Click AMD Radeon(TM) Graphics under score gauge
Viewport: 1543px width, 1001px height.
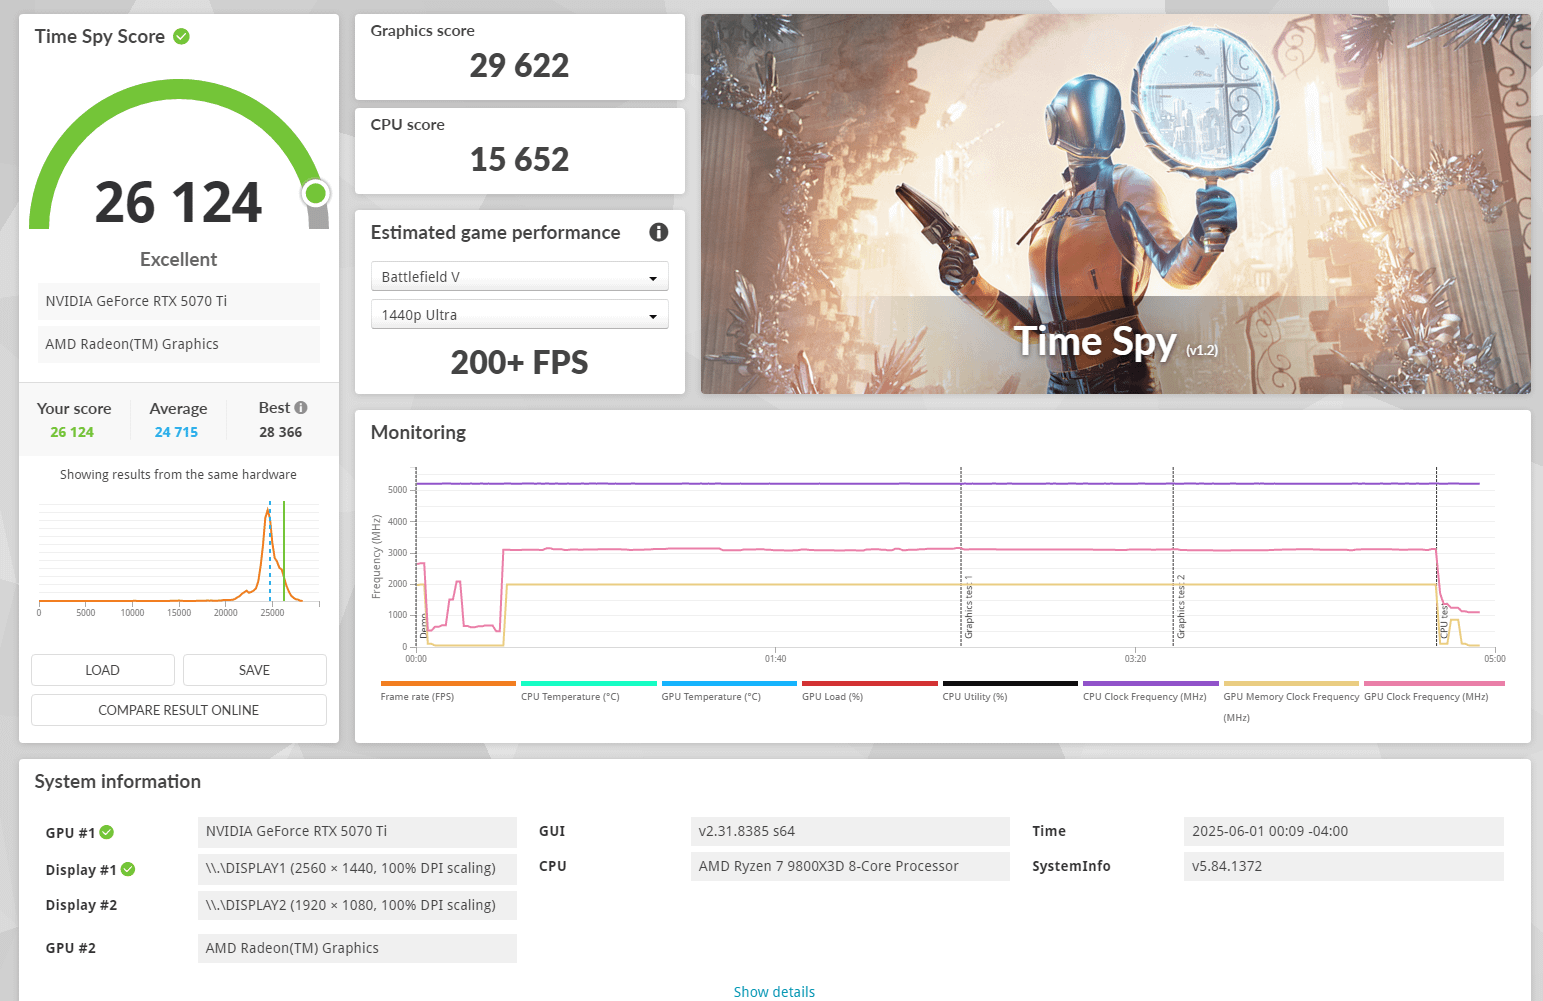[x=179, y=344]
